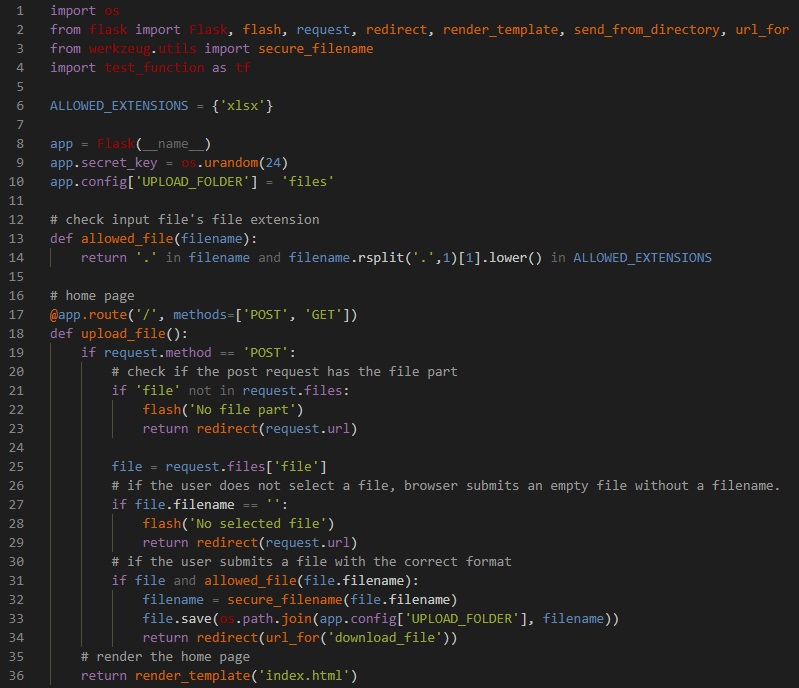The height and width of the screenshot is (688, 799).
Task: Click 'render_template' in the flask import line
Action: [x=500, y=30]
